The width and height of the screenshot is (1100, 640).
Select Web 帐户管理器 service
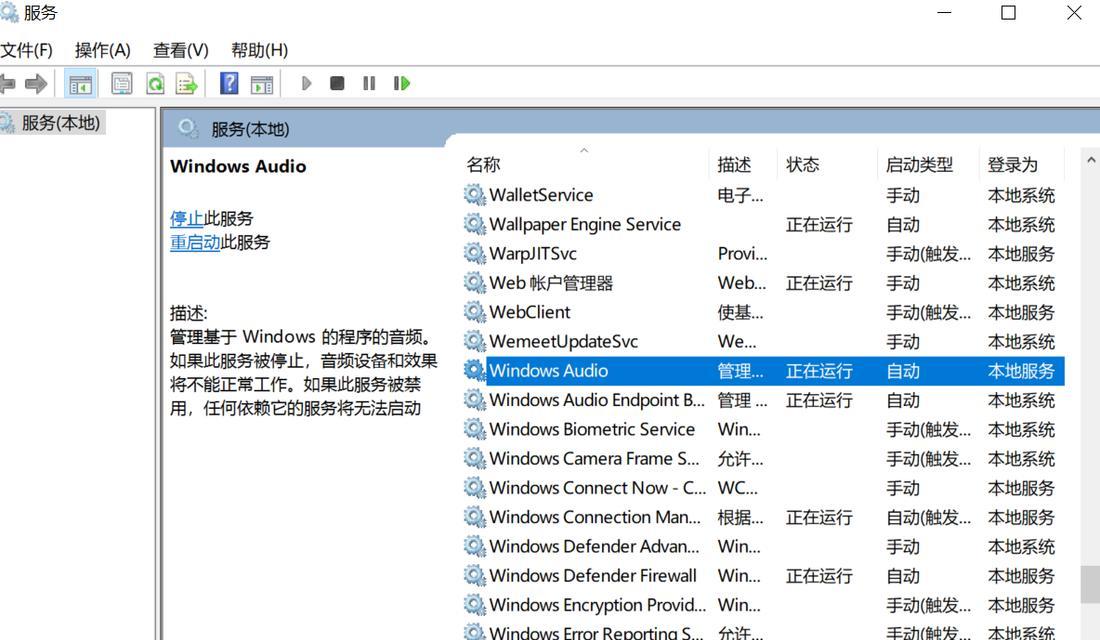pyautogui.click(x=551, y=283)
